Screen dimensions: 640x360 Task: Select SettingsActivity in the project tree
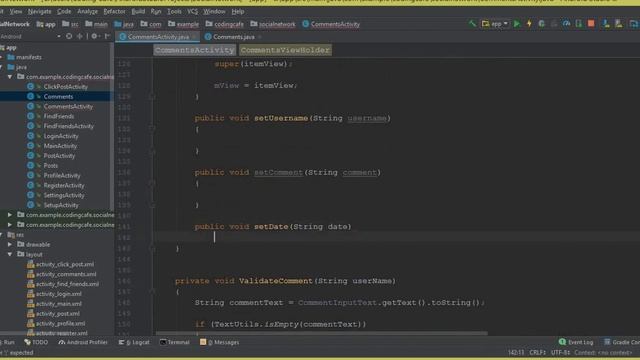(64, 195)
